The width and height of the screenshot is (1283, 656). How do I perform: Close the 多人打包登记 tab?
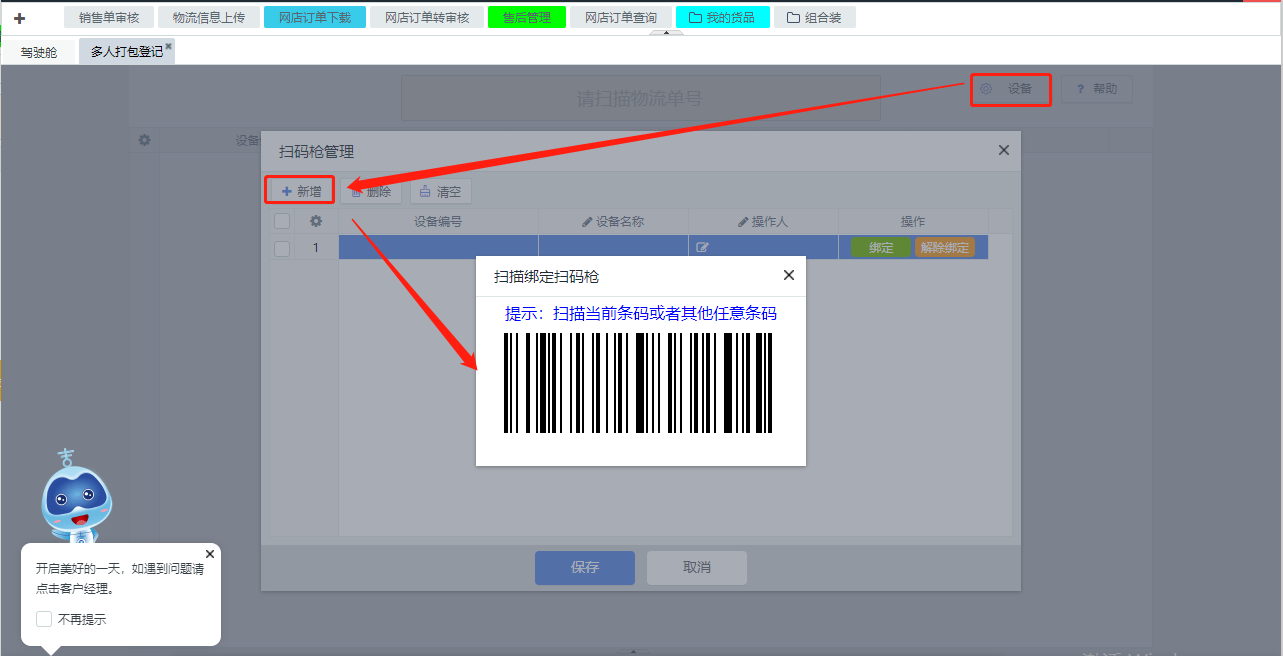point(169,46)
